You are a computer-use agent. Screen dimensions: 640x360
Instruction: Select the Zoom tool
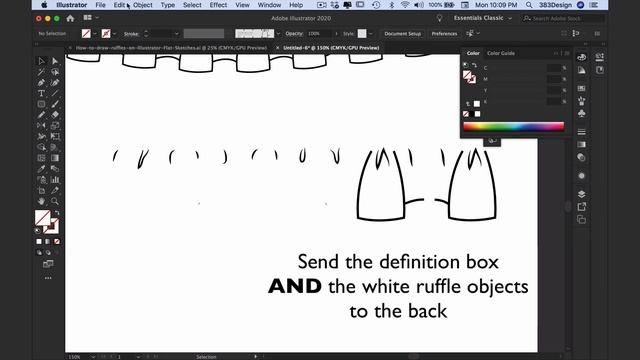pyautogui.click(x=55, y=201)
